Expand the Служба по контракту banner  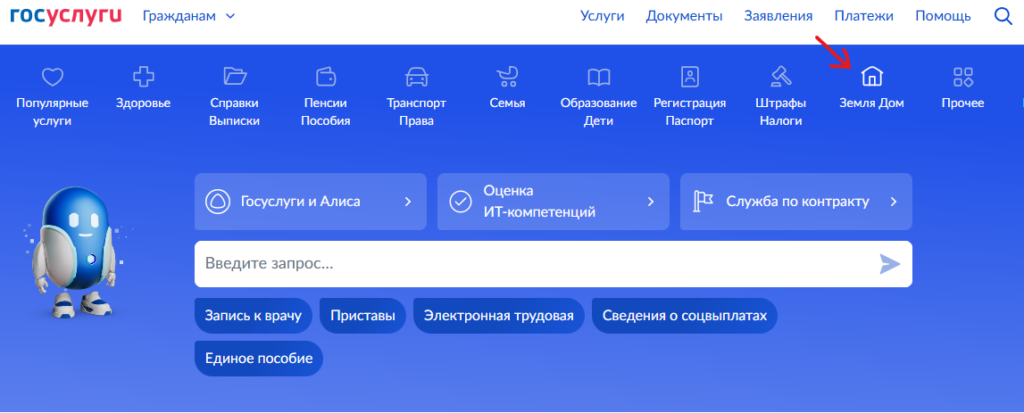pos(795,201)
